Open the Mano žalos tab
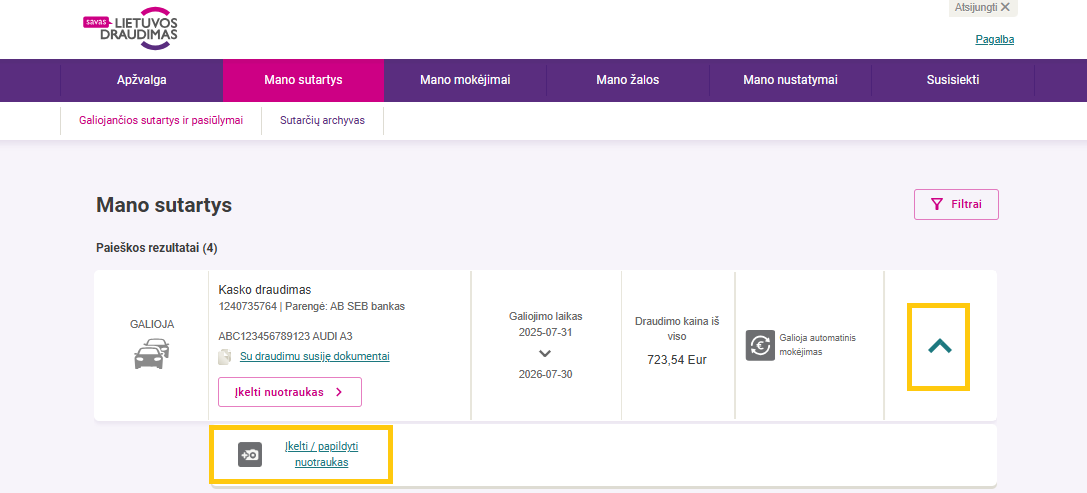This screenshot has width=1087, height=493. 627,80
